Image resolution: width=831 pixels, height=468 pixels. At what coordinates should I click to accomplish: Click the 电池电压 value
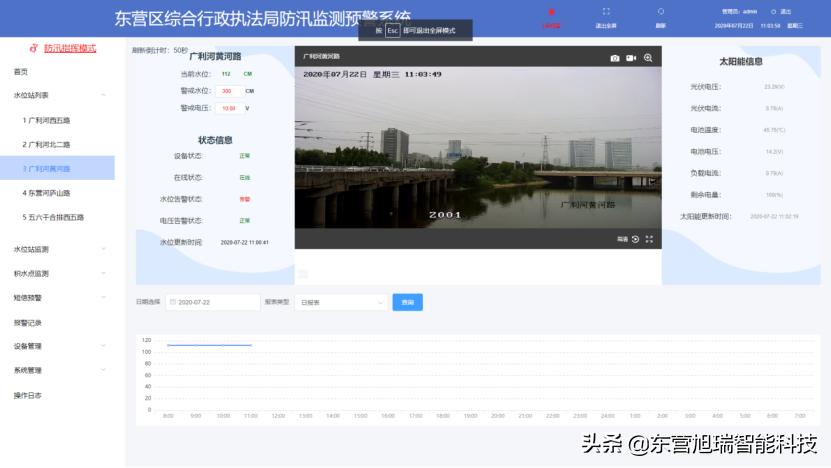pyautogui.click(x=774, y=152)
